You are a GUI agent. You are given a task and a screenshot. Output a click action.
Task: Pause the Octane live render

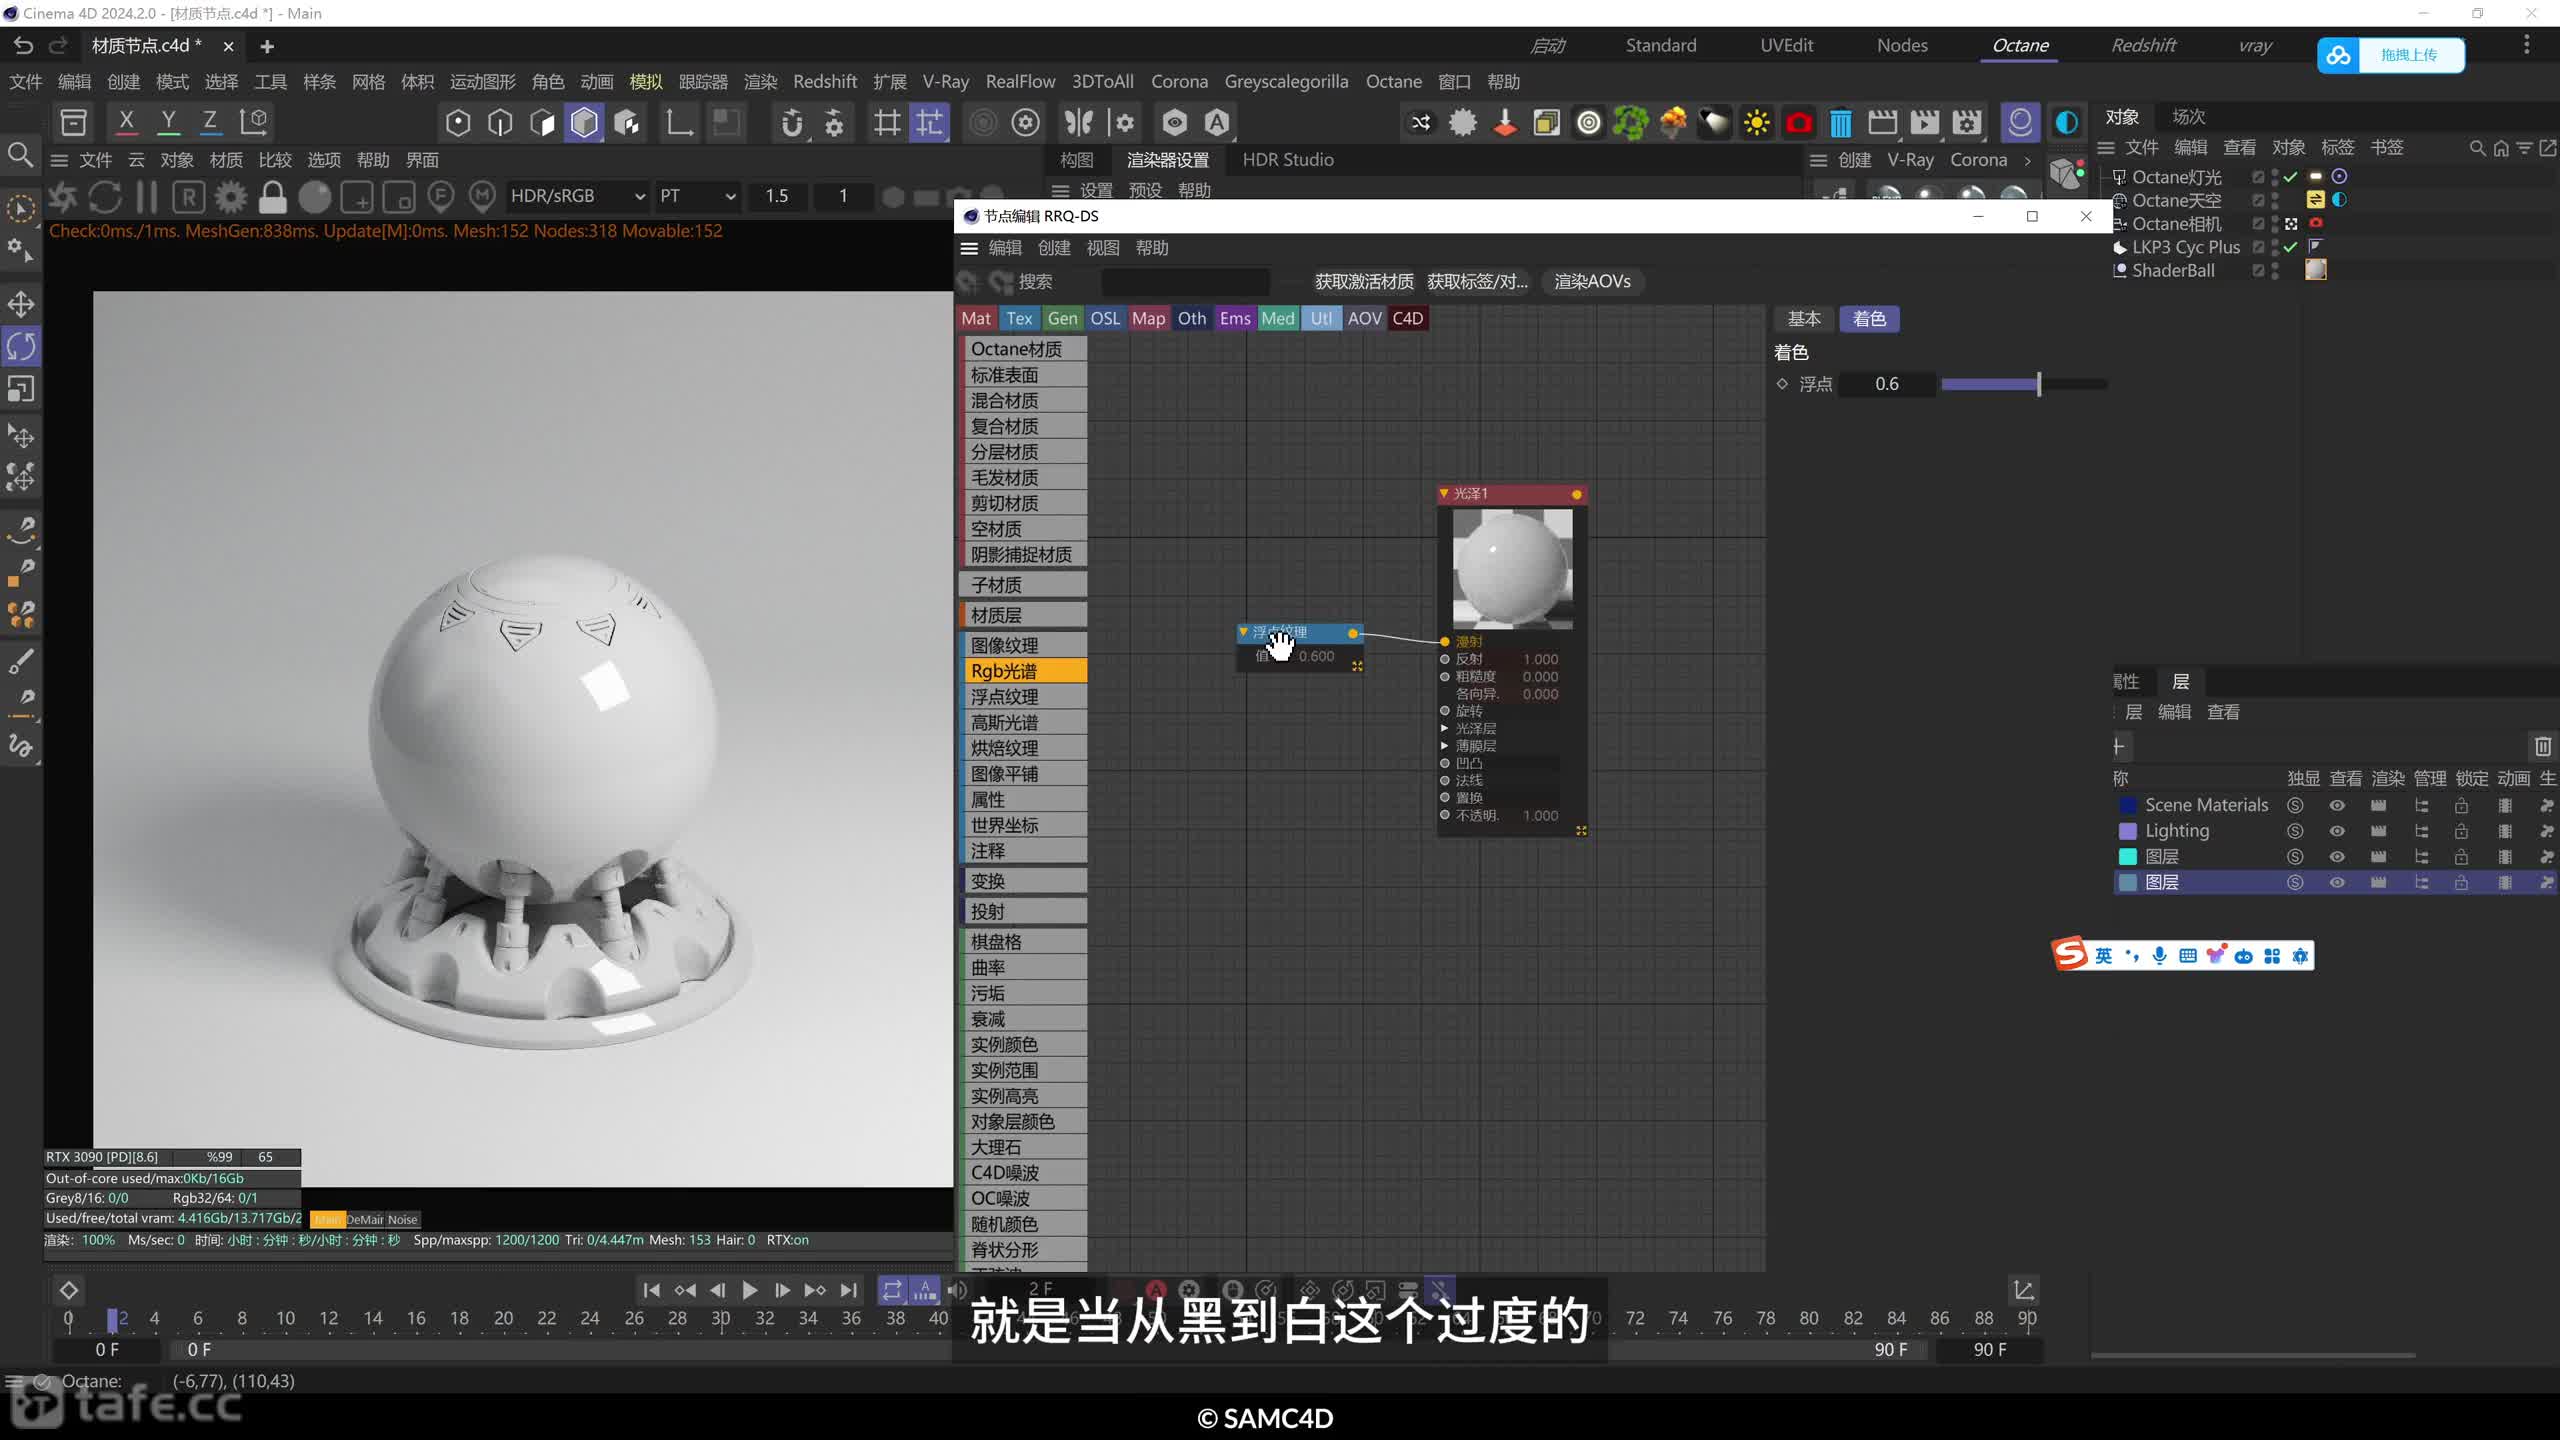(147, 197)
